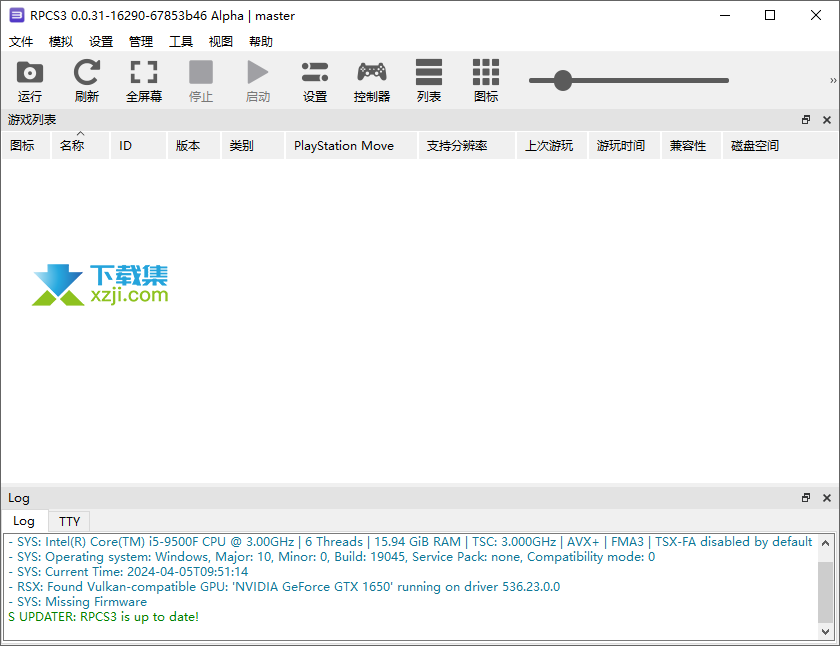Minimize the RPCS3 window
Viewport: 840px width, 646px height.
tap(725, 15)
